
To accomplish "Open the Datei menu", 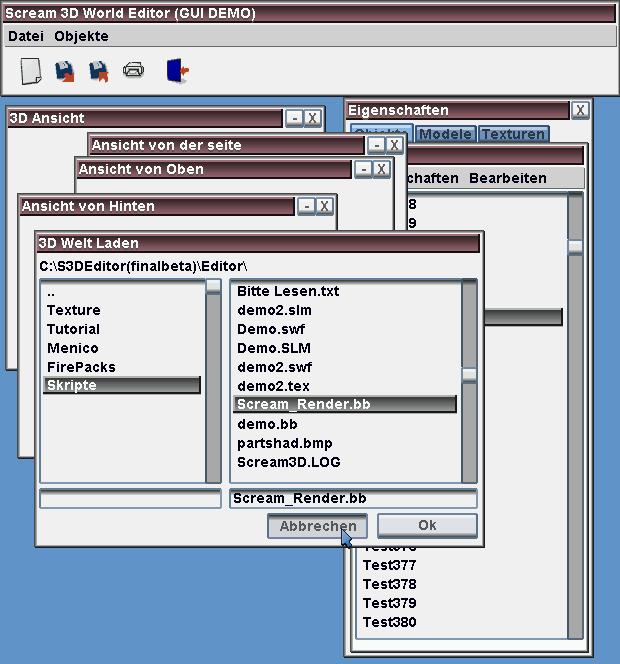I will click(x=26, y=36).
